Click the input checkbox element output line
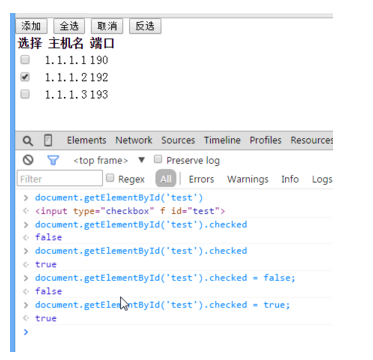373x360 pixels. tap(130, 211)
